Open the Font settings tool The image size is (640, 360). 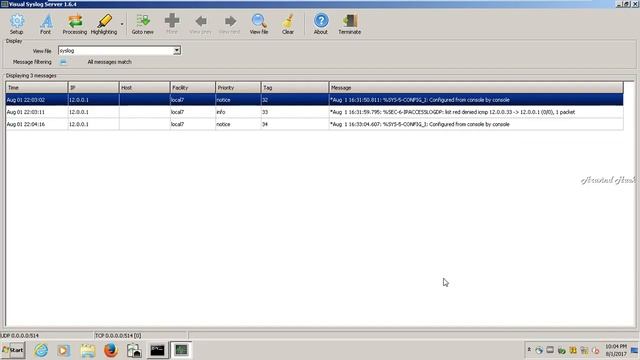click(45, 24)
